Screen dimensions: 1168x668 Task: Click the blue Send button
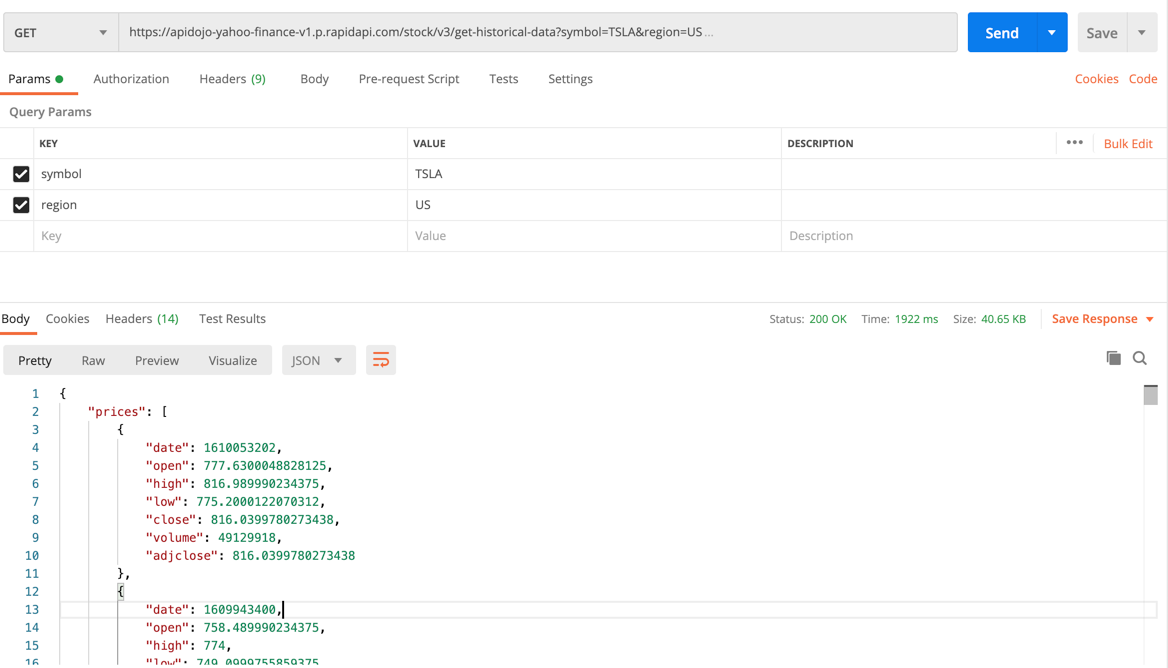click(1002, 33)
